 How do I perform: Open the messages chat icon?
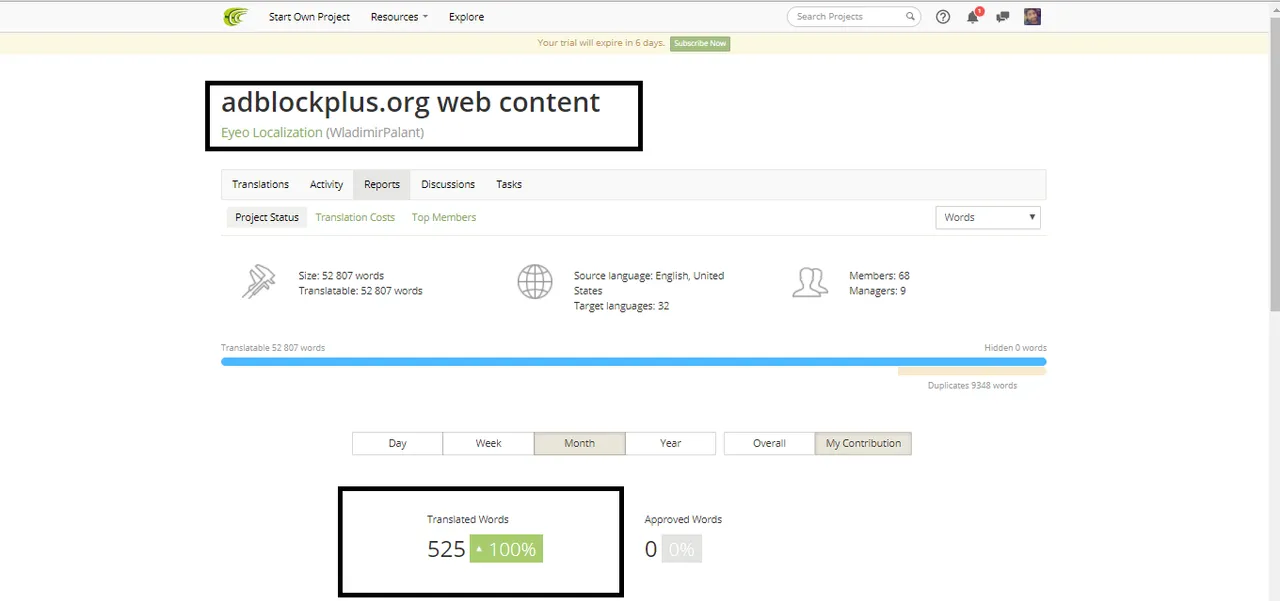tap(1002, 17)
